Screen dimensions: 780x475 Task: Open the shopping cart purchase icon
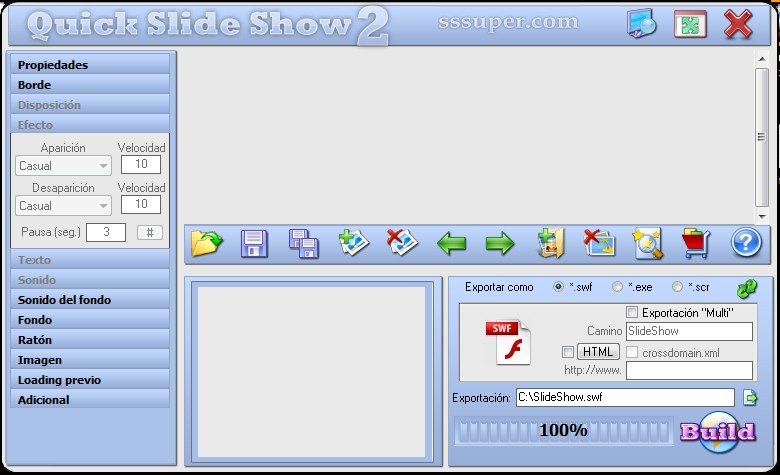[x=696, y=243]
